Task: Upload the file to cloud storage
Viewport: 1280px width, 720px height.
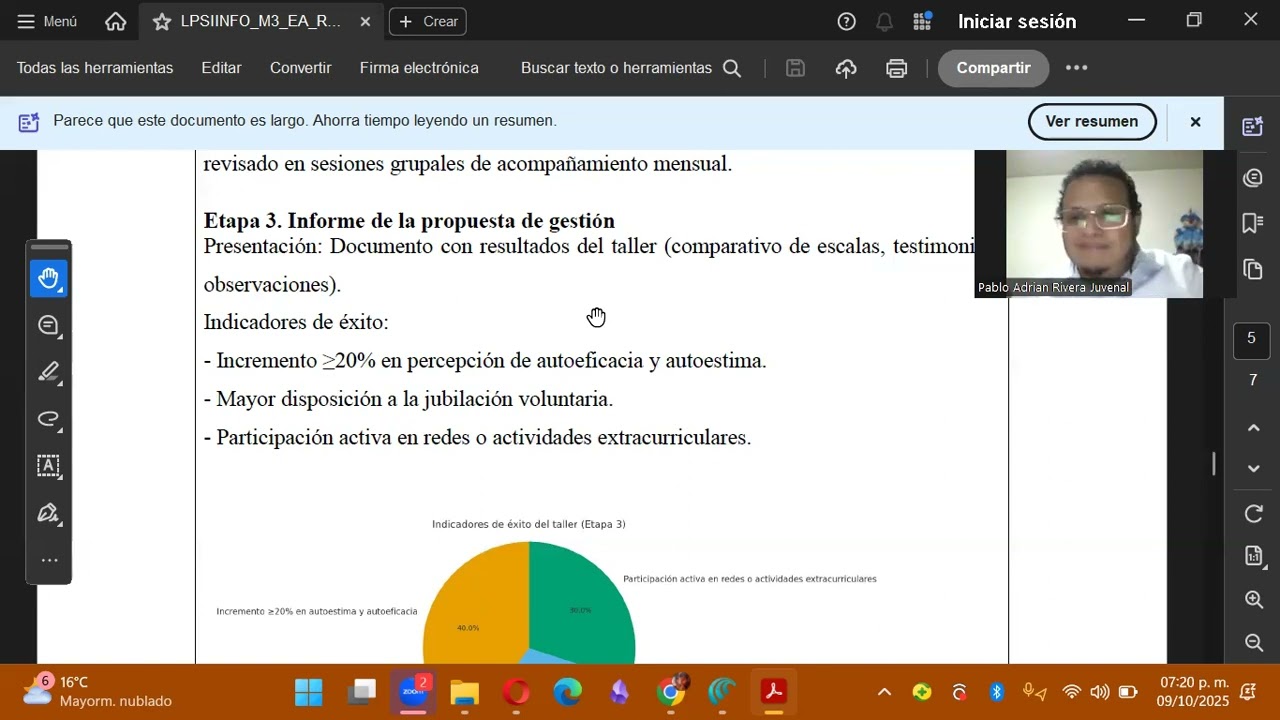Action: pos(846,68)
